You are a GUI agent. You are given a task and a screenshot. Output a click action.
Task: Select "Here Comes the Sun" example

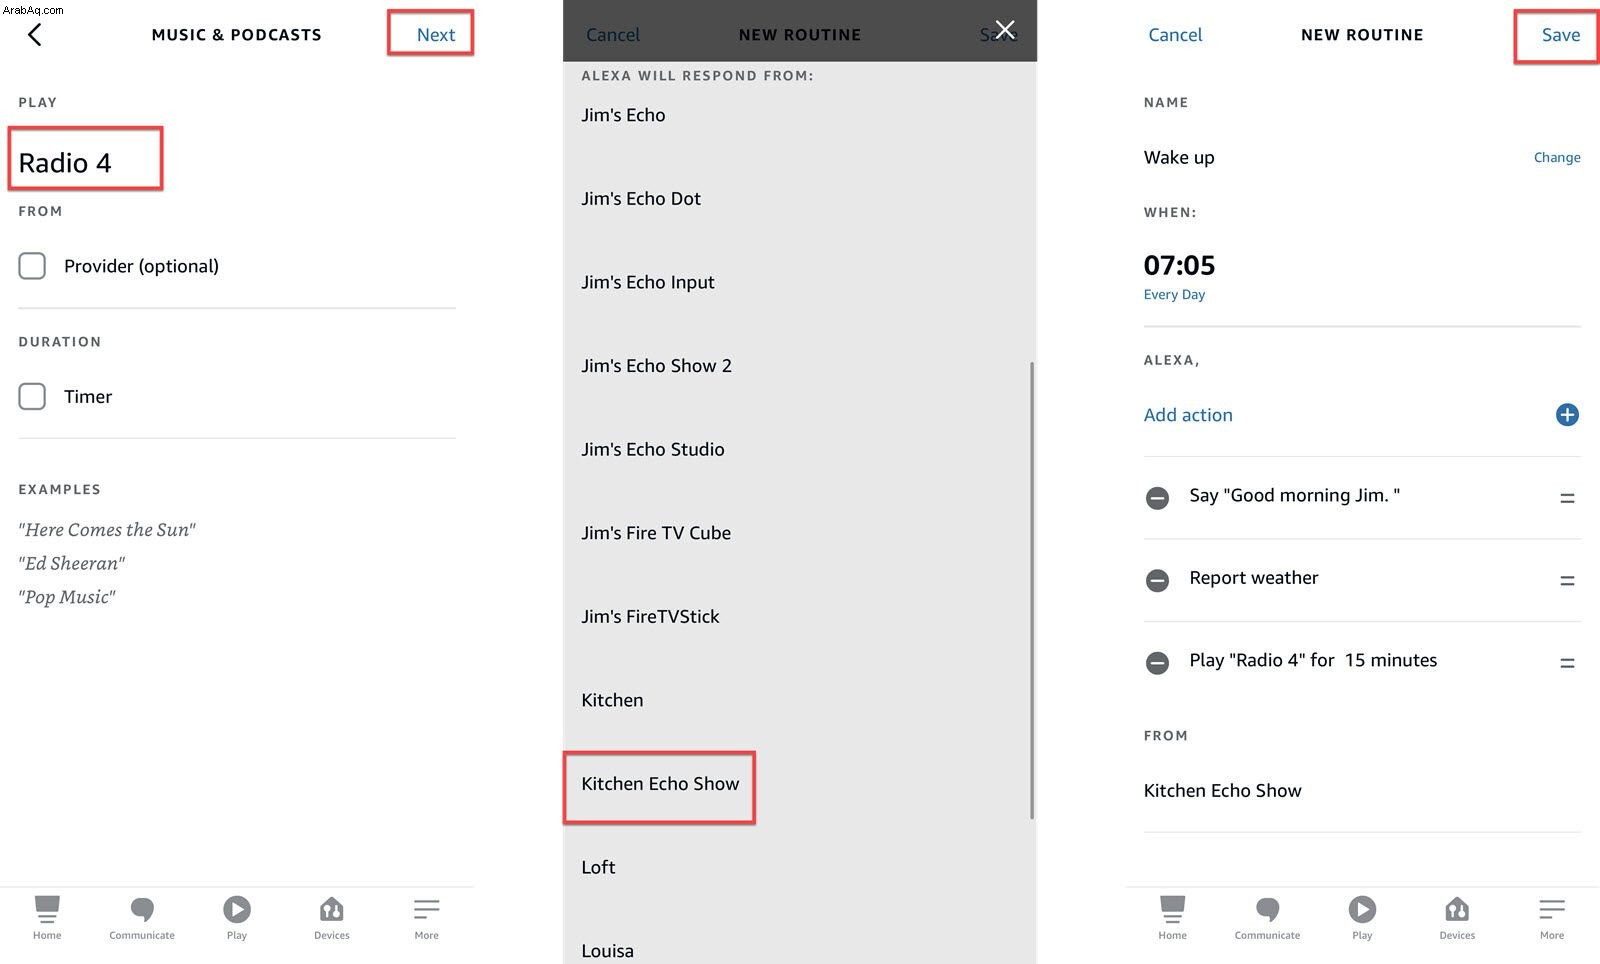point(107,530)
